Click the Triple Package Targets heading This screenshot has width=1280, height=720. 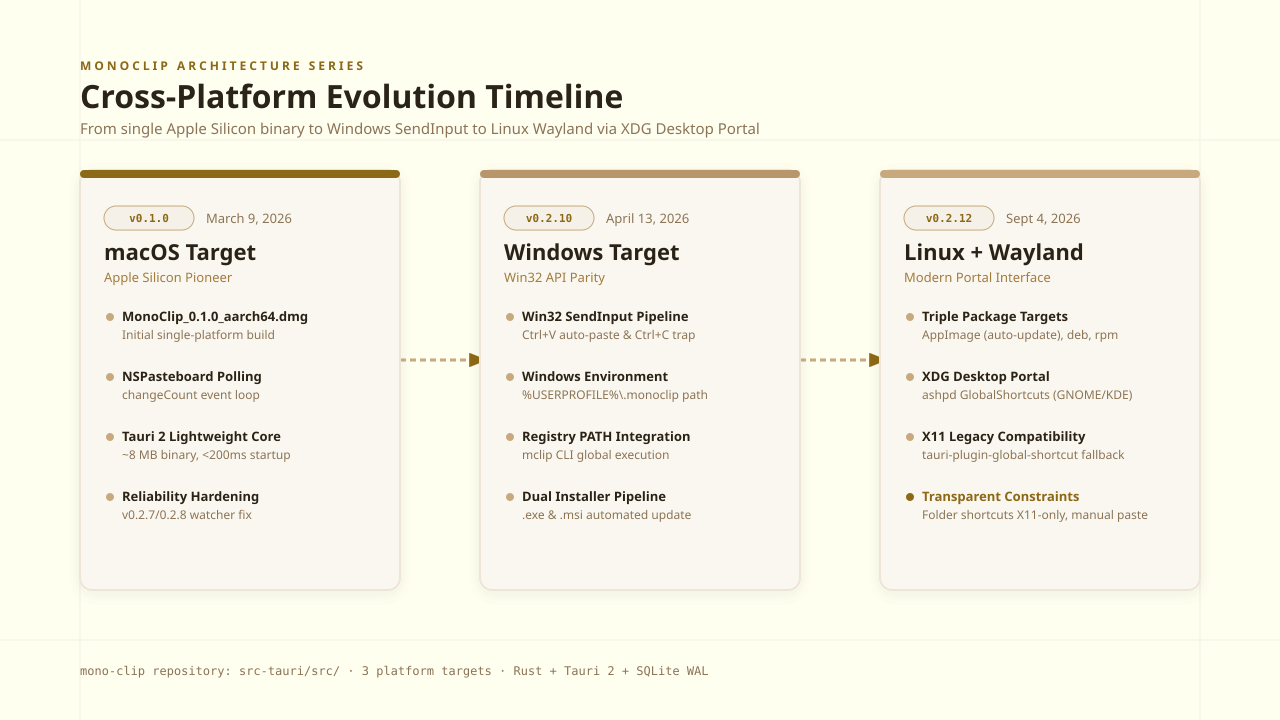pyautogui.click(x=995, y=316)
